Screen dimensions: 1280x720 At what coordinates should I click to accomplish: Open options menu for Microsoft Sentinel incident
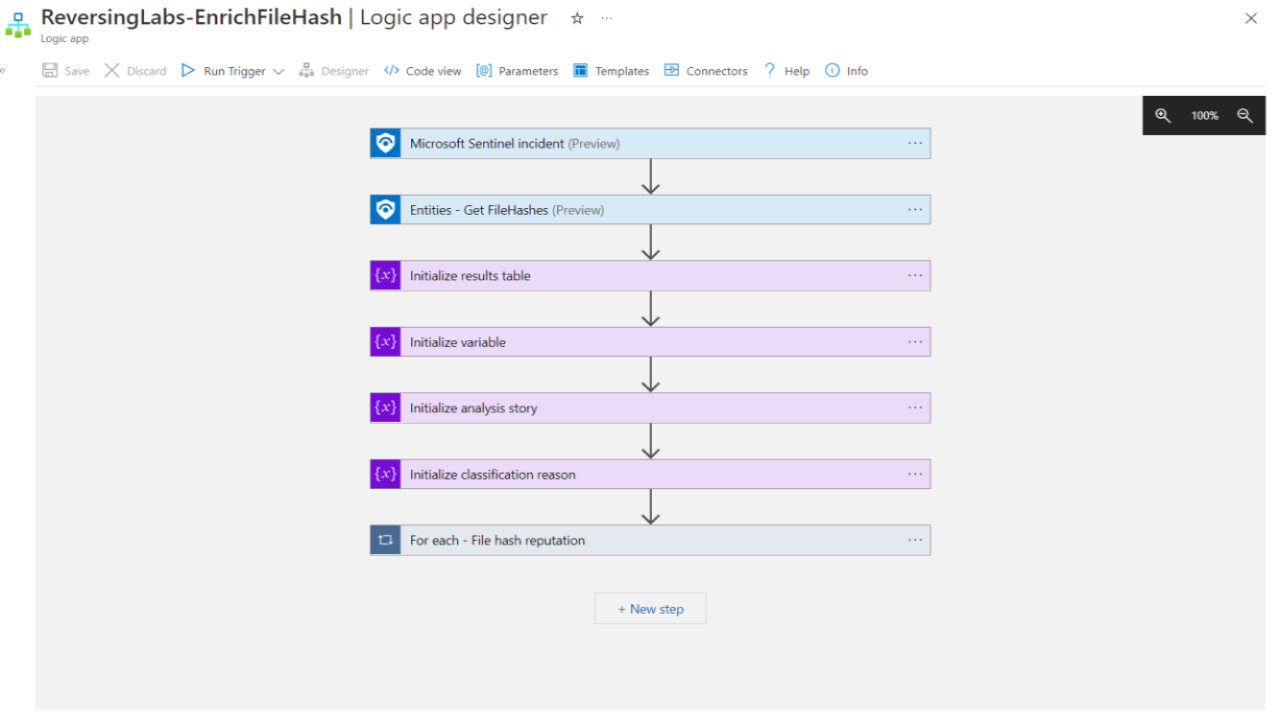(x=915, y=143)
